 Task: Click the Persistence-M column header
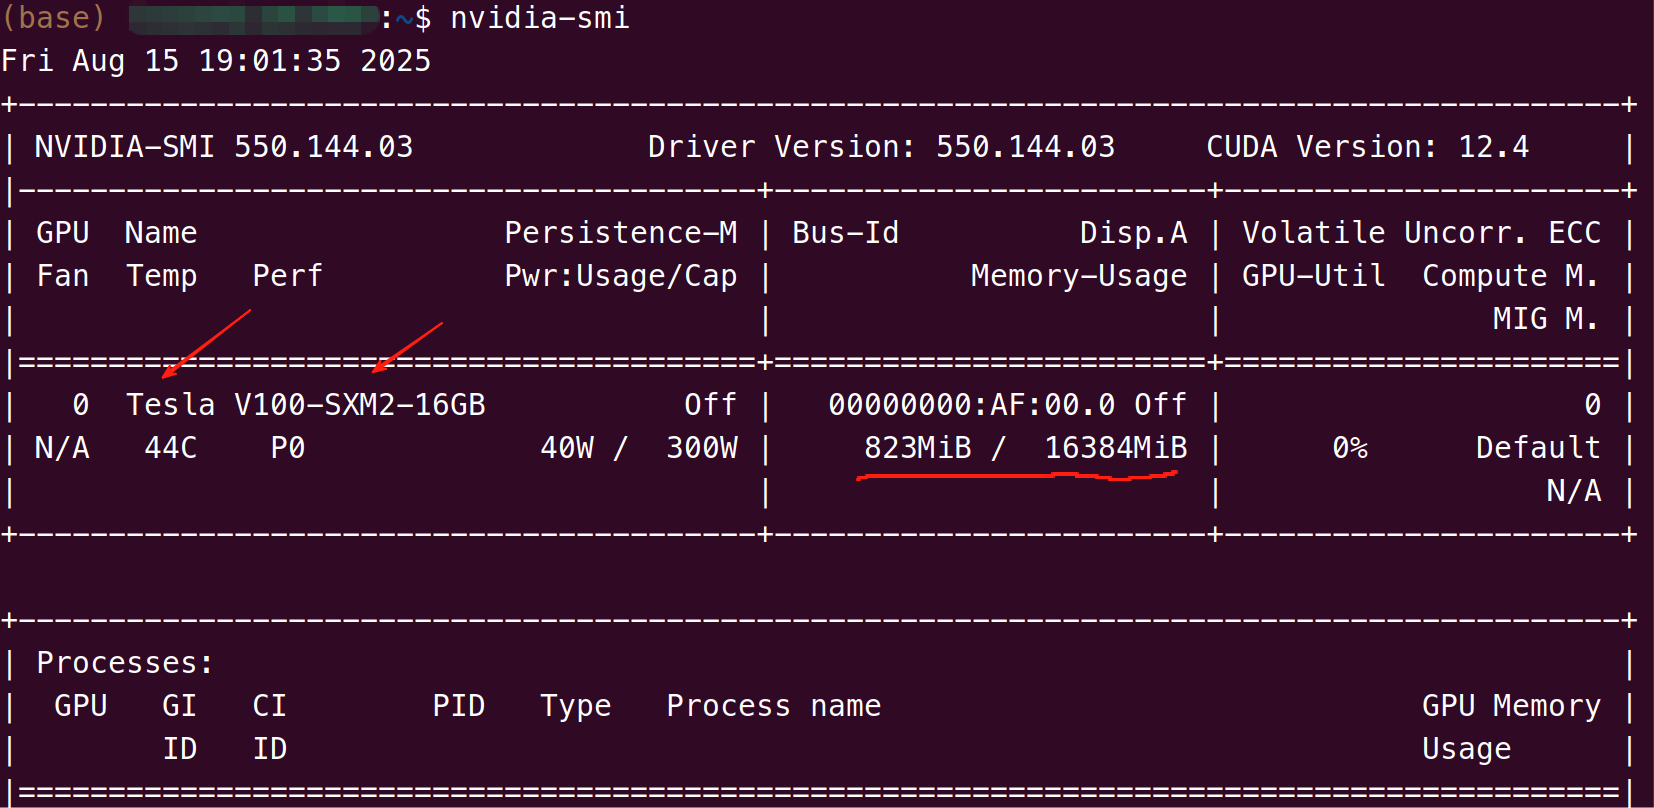(620, 233)
